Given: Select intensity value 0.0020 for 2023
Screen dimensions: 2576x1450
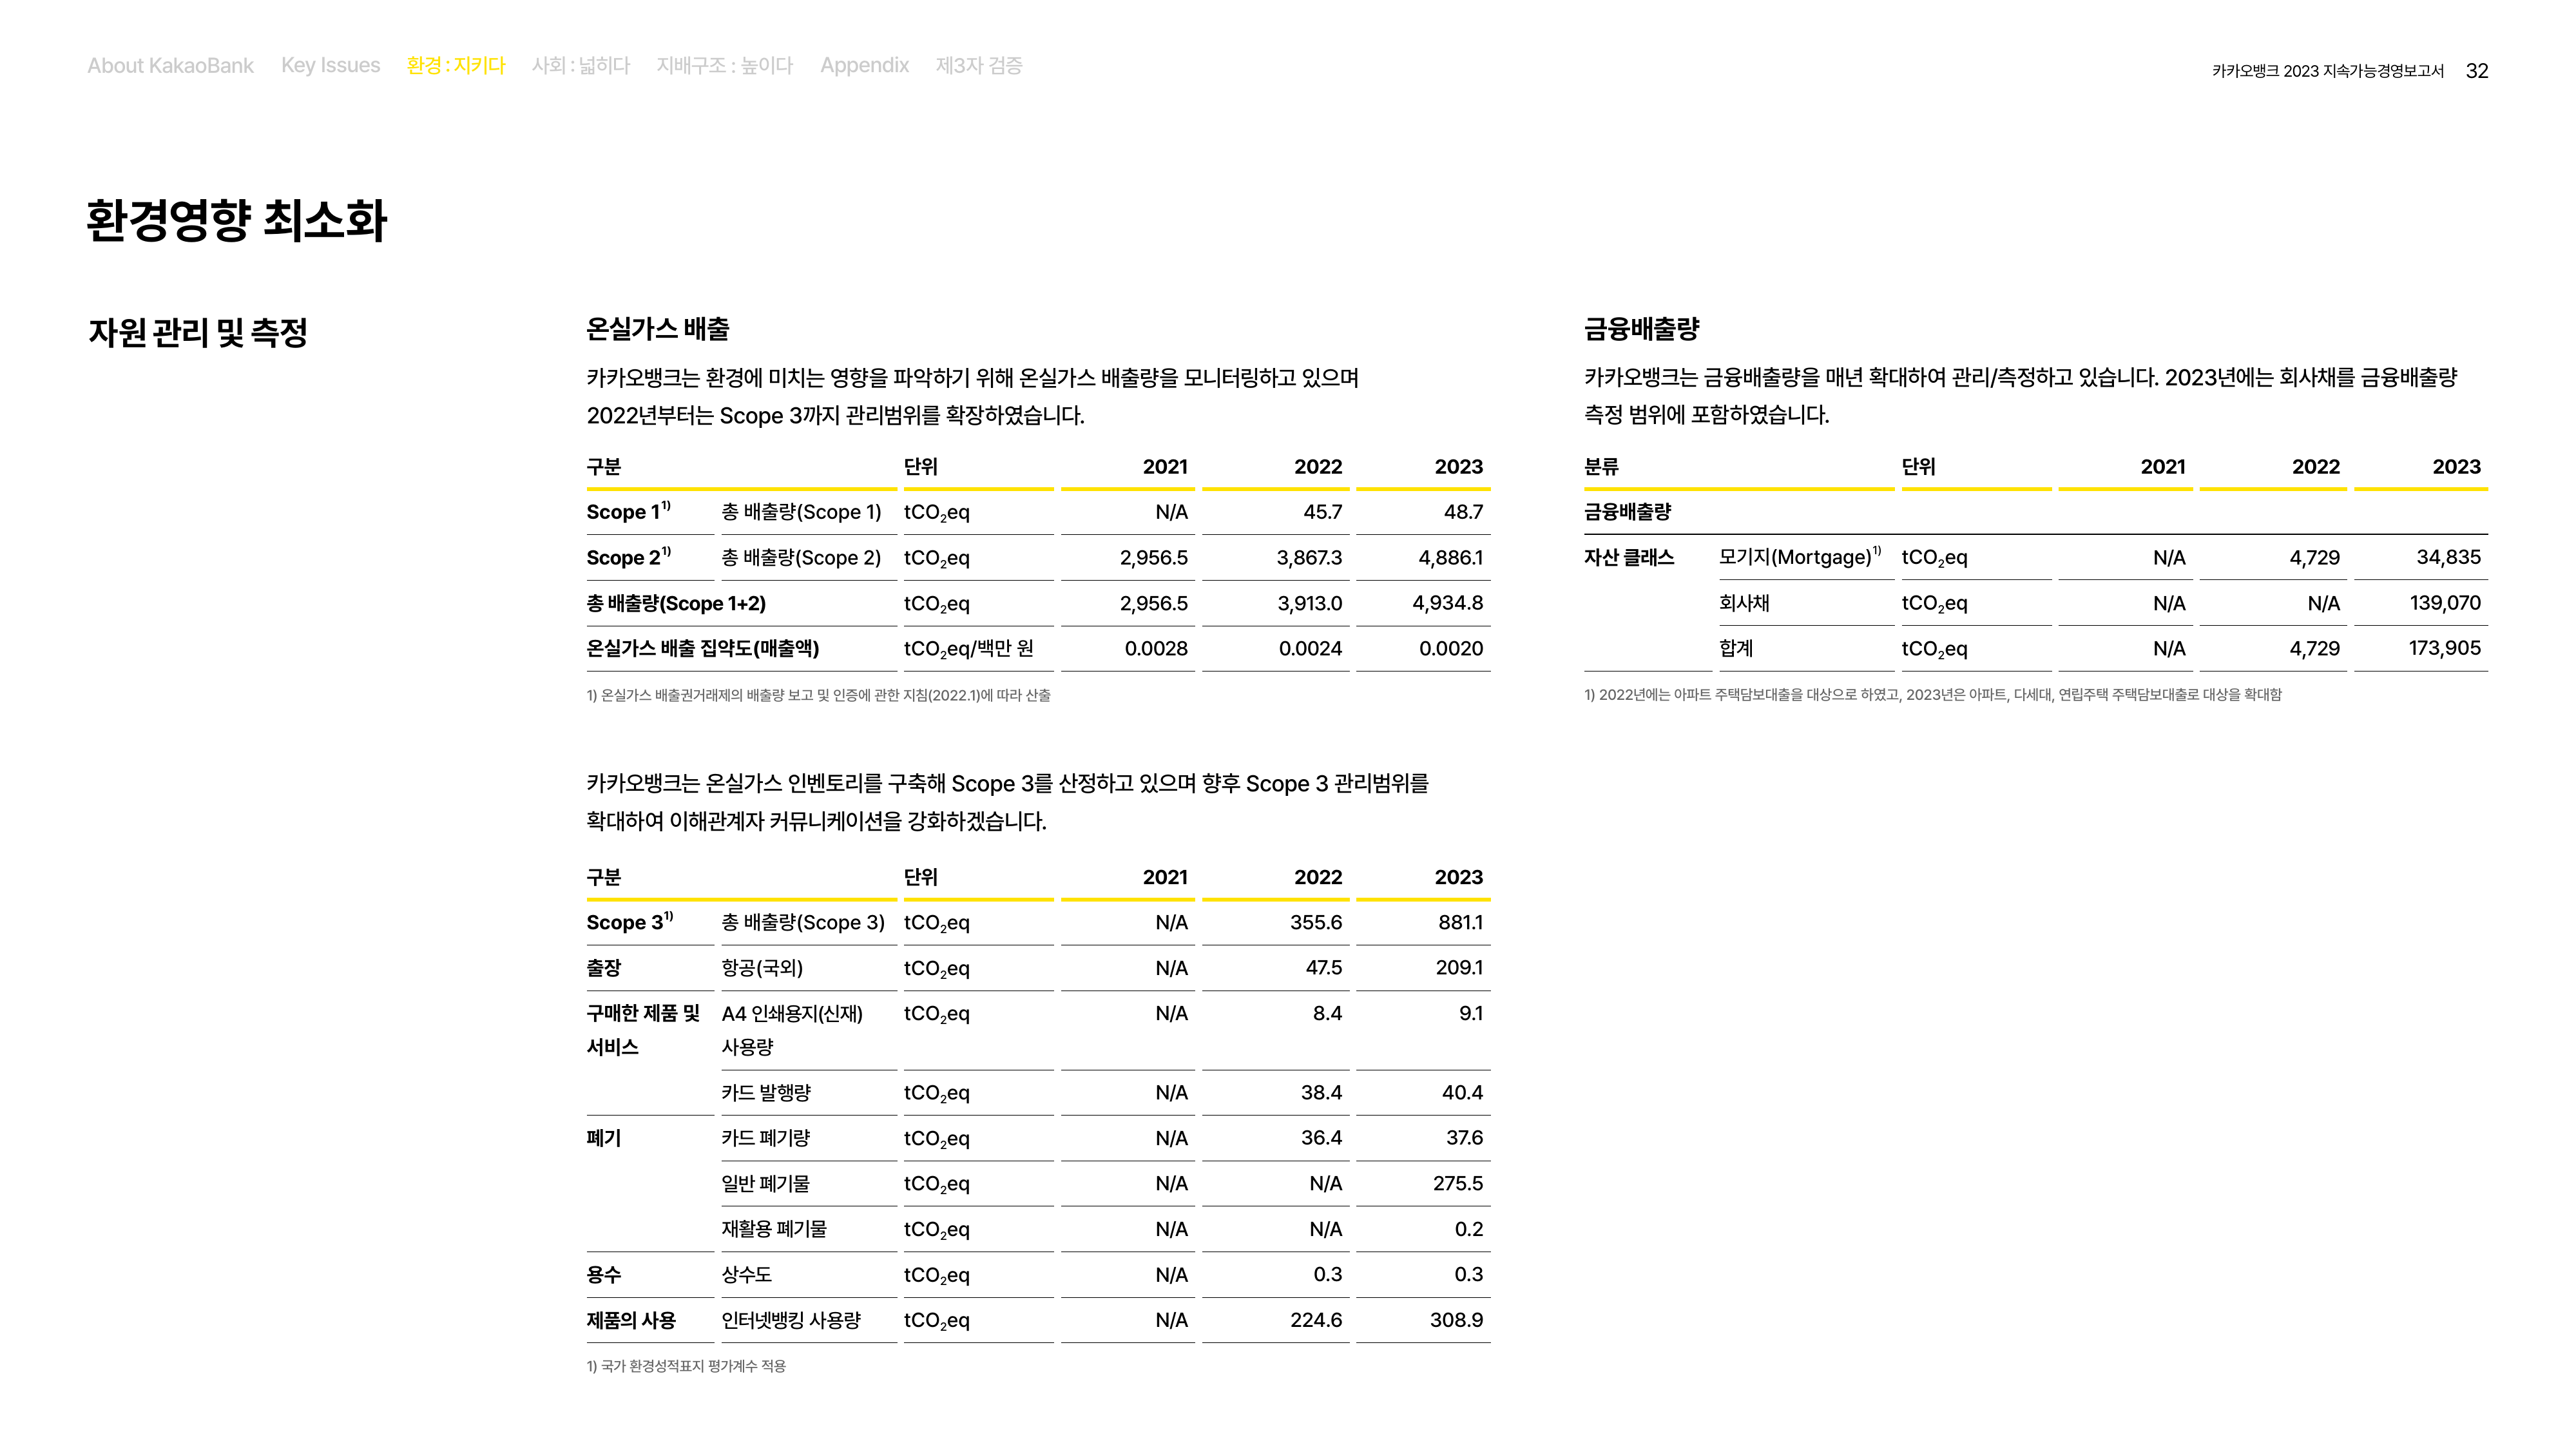Looking at the screenshot, I should (x=1451, y=648).
